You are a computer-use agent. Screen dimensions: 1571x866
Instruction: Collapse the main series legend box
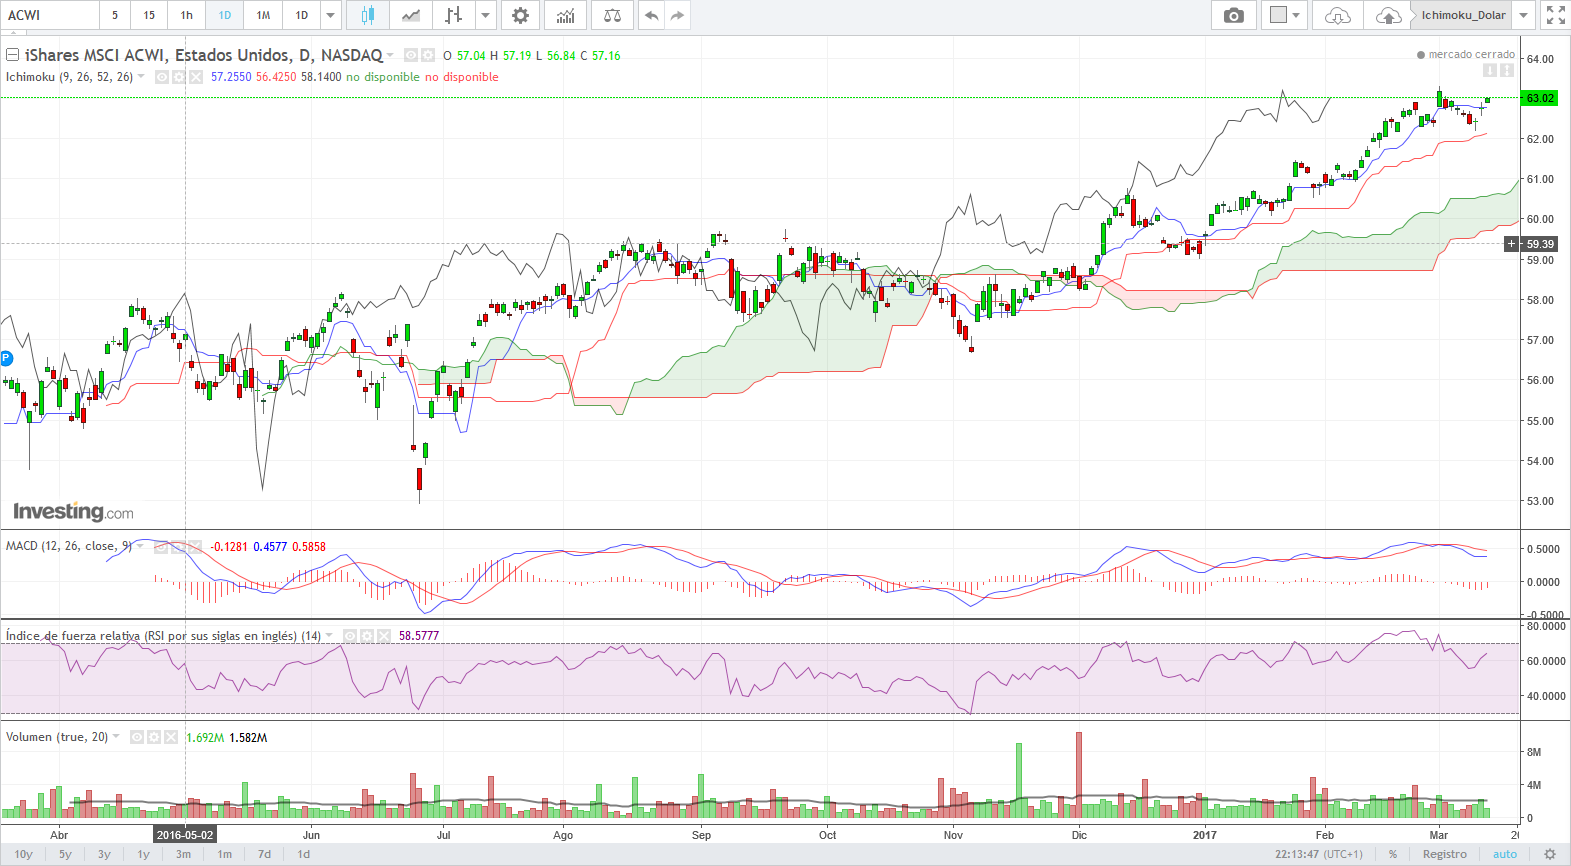pos(13,55)
